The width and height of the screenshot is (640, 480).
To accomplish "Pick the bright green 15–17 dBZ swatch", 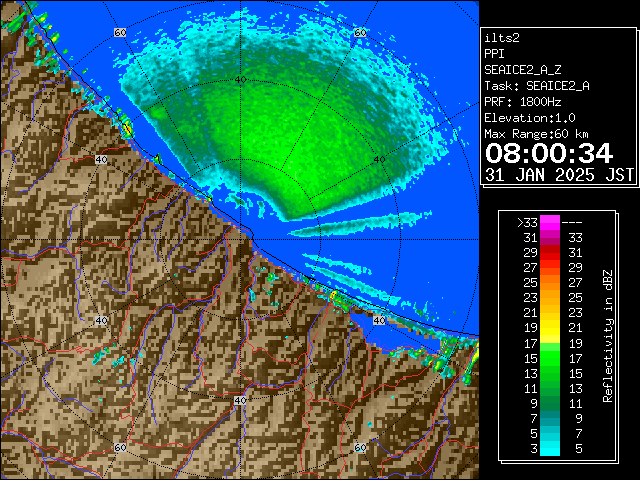I will tap(550, 358).
